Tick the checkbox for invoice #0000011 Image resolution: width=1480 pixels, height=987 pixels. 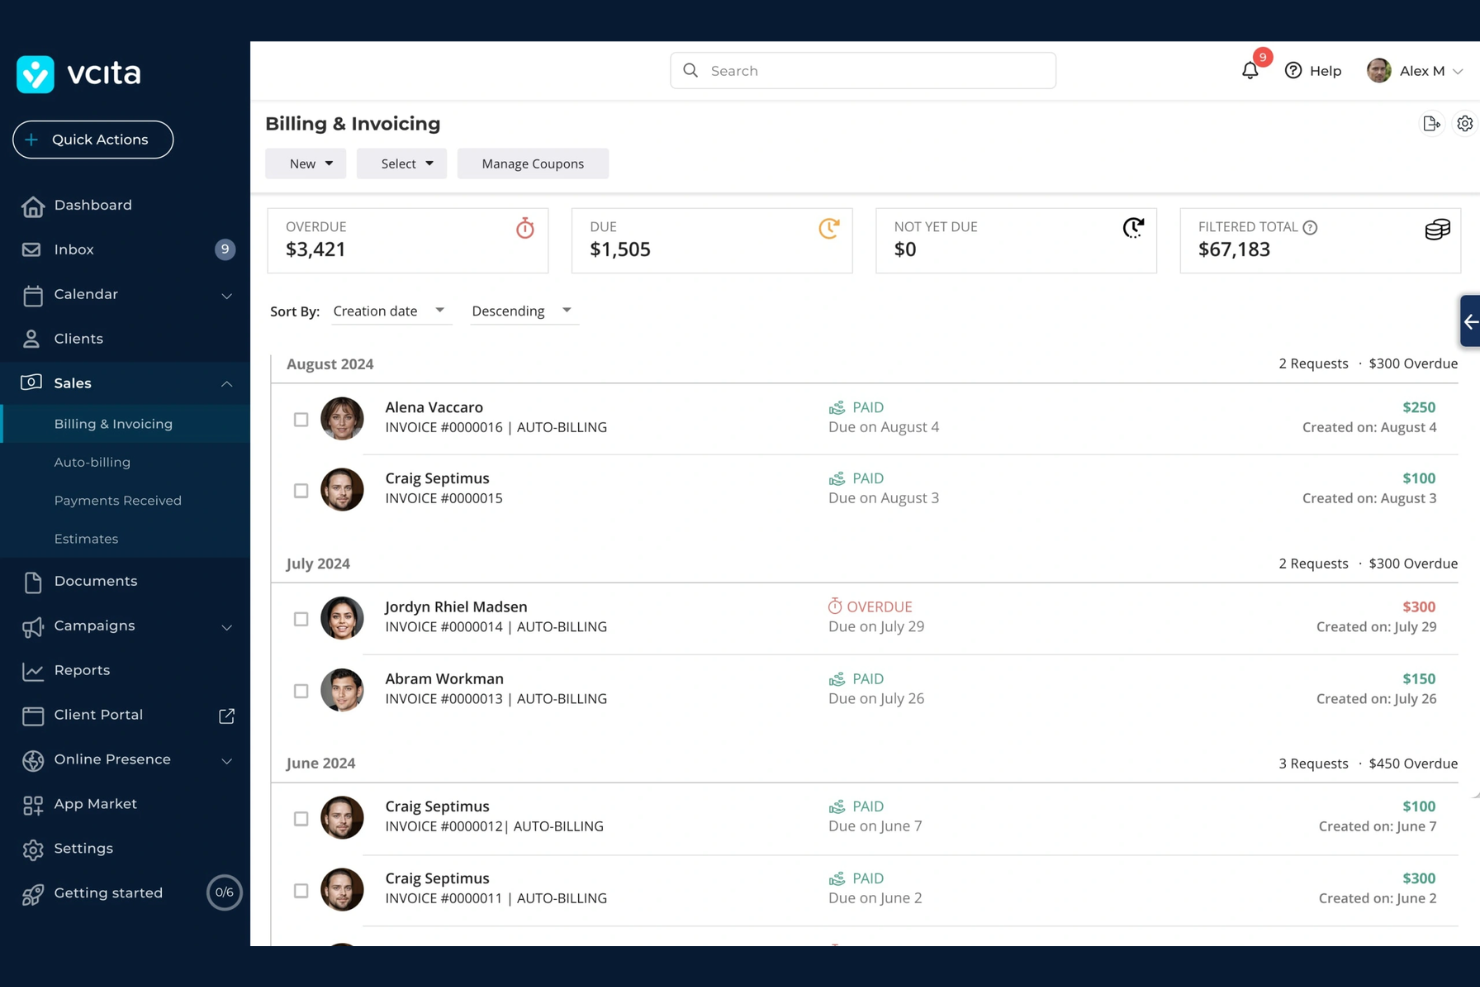click(300, 890)
